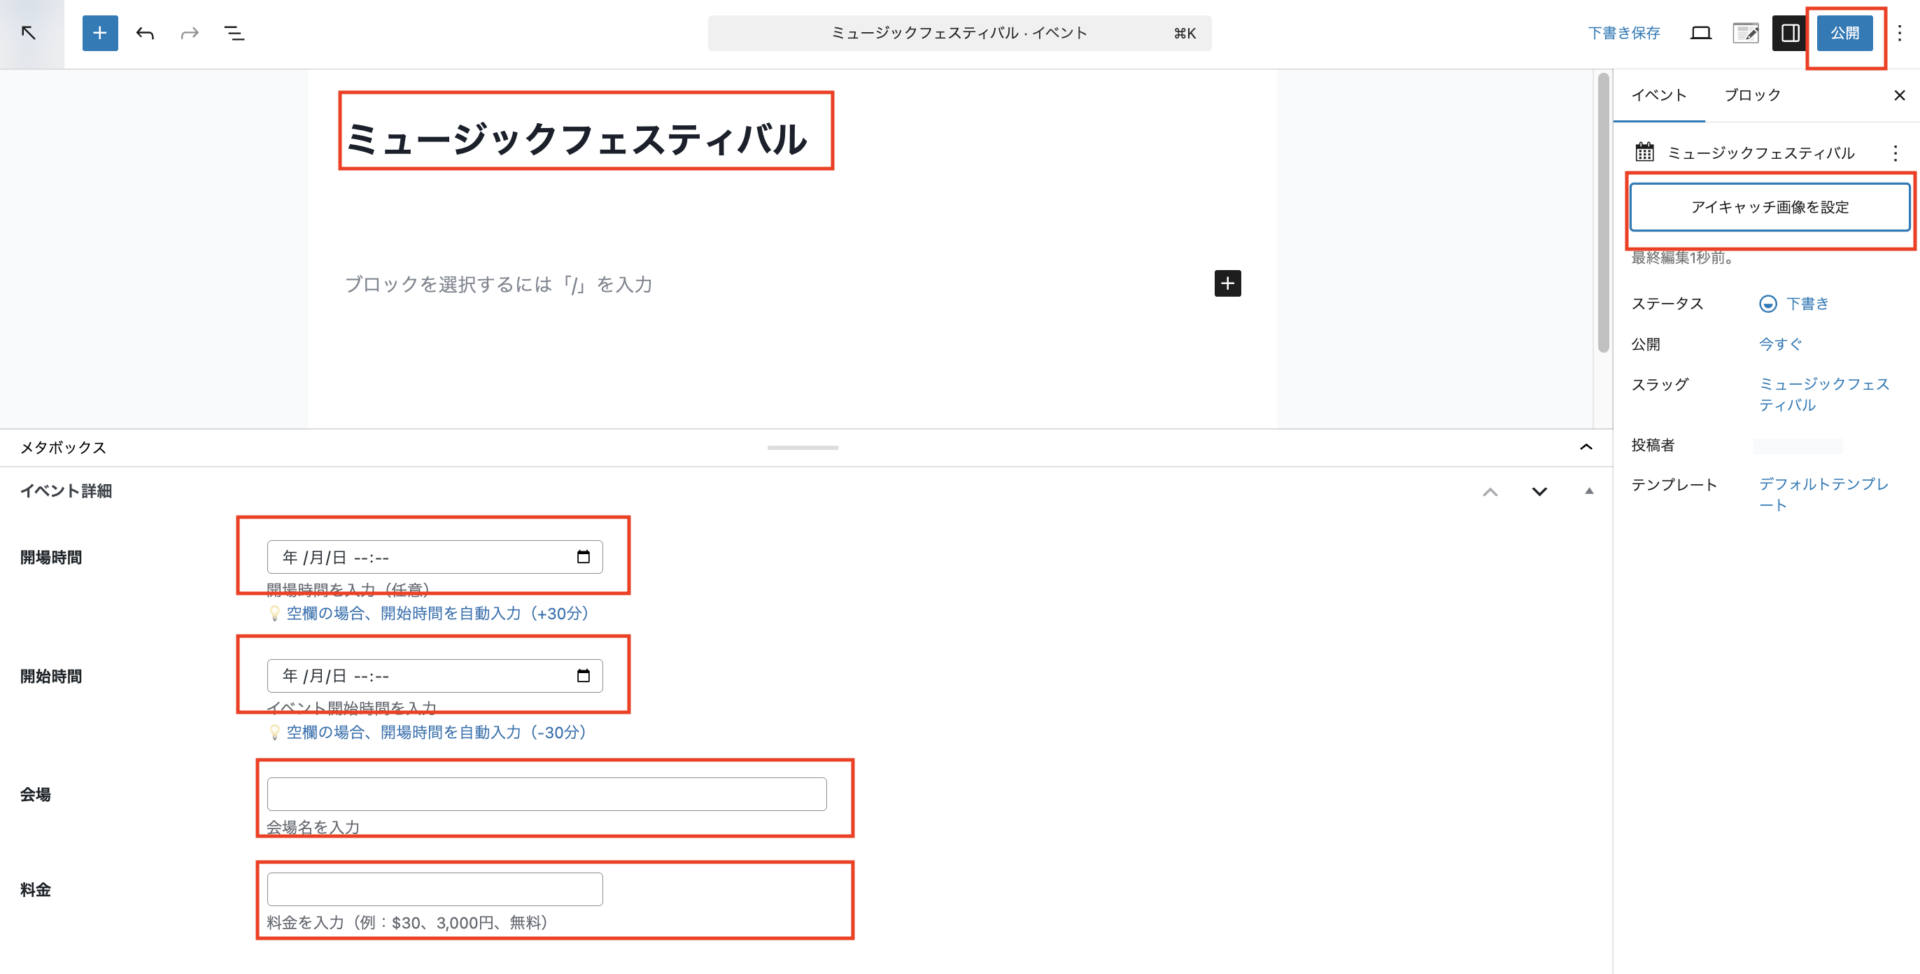The height and width of the screenshot is (974, 1920).
Task: Save draft via 下書き保存 link
Action: pyautogui.click(x=1624, y=33)
